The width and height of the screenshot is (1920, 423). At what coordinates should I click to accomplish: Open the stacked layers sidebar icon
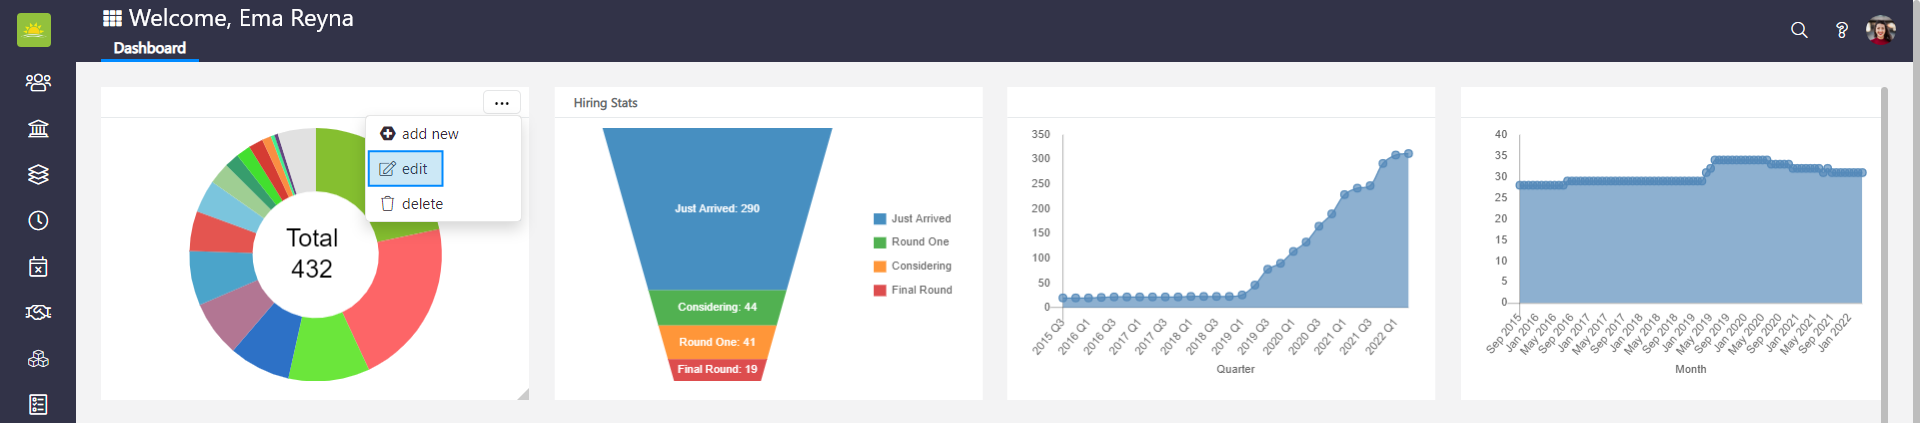pyautogui.click(x=38, y=174)
